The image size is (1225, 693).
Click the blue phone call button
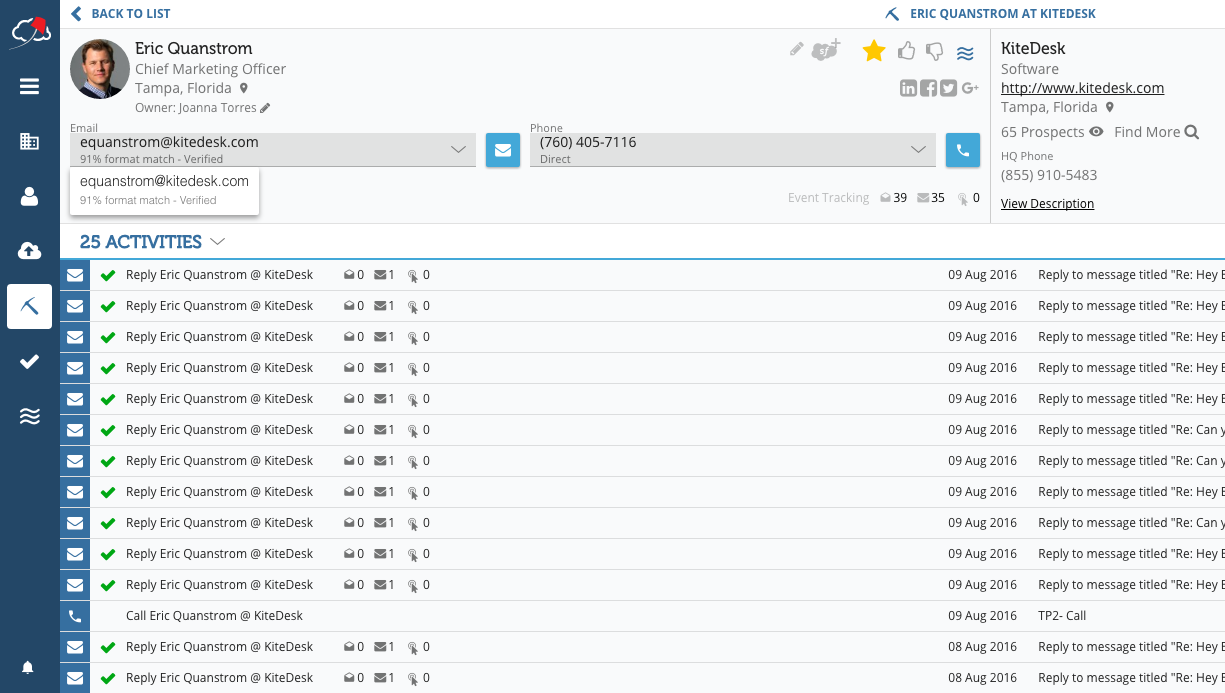pos(962,150)
